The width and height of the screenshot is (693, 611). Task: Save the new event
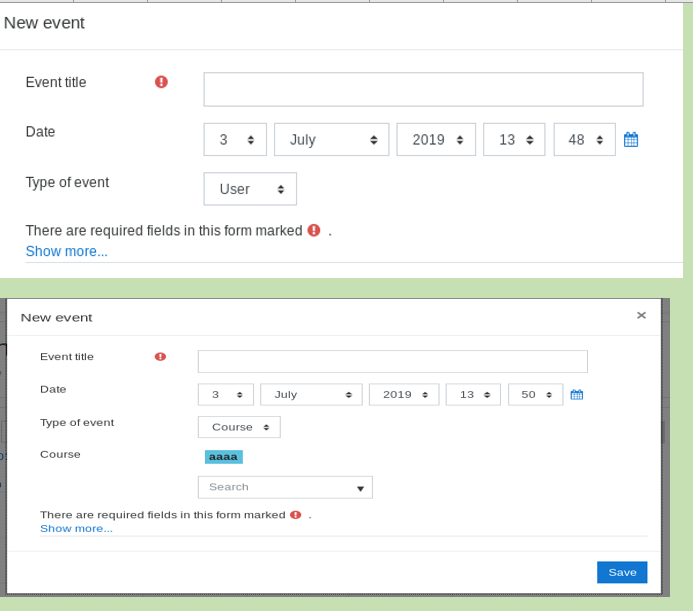pos(622,572)
